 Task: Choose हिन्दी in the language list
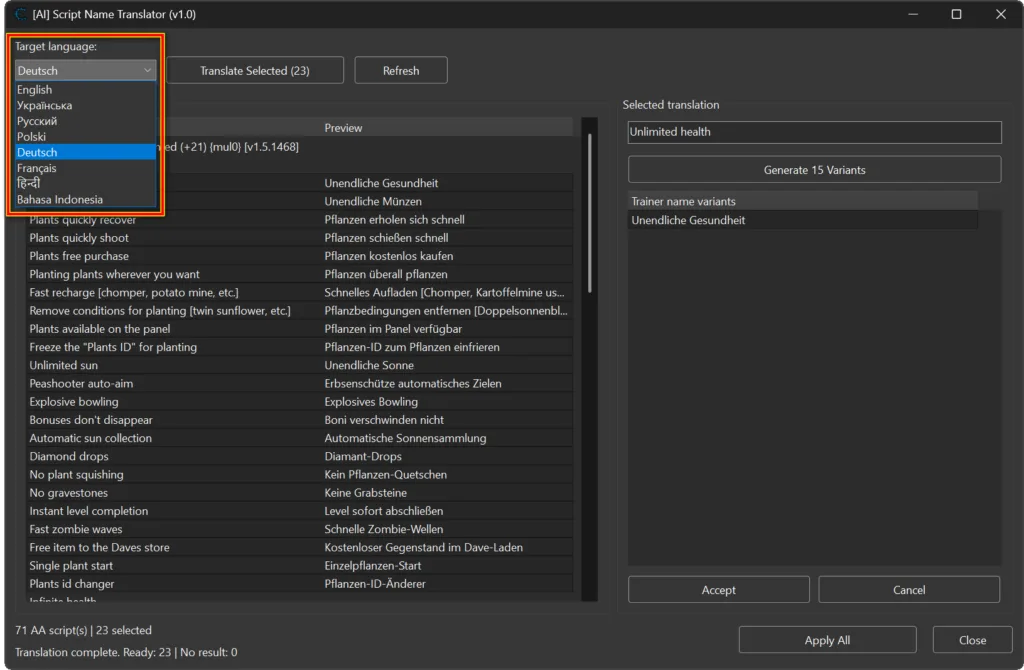85,183
